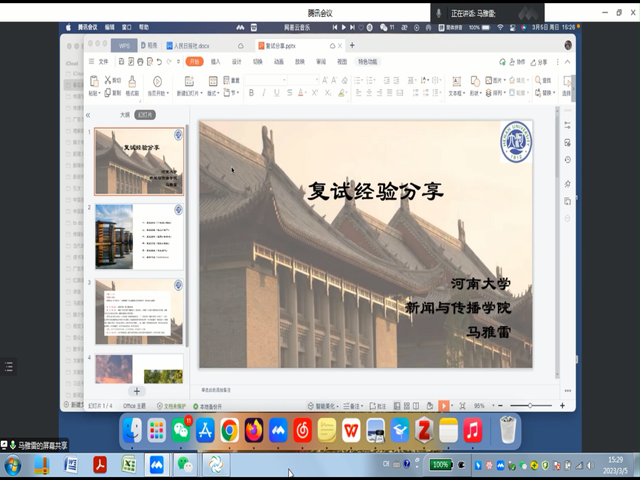This screenshot has width=640, height=480.
Task: Add a new slide with plus button
Action: tap(137, 391)
